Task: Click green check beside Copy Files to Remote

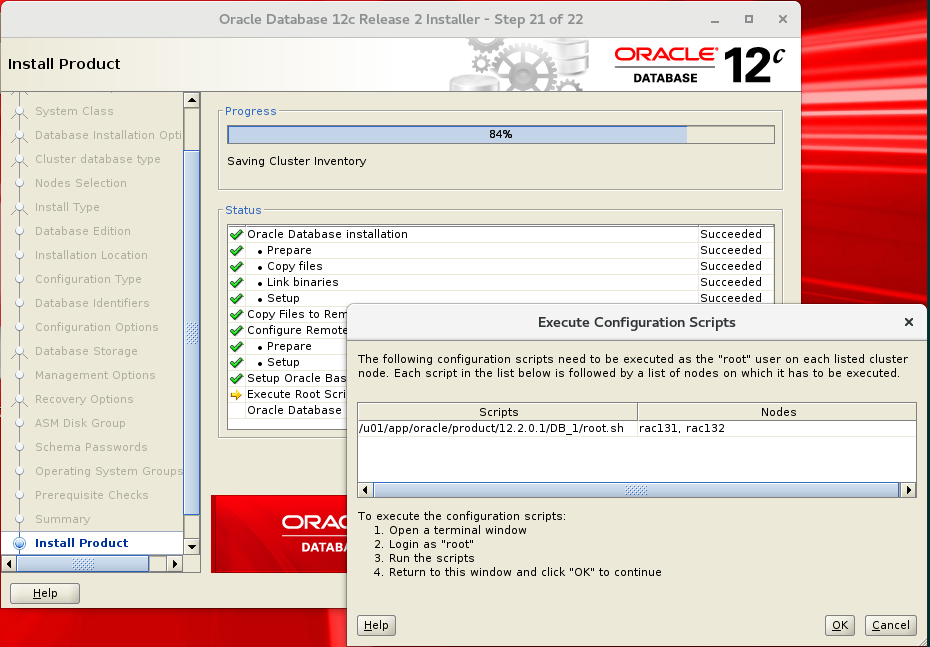Action: [x=236, y=314]
